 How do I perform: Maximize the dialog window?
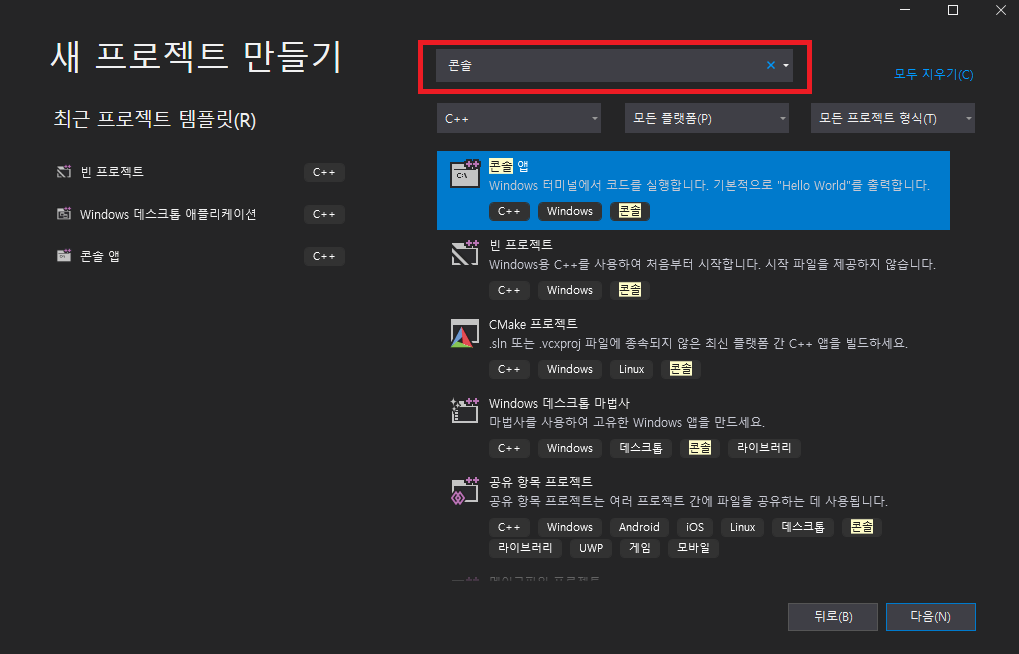(x=953, y=10)
